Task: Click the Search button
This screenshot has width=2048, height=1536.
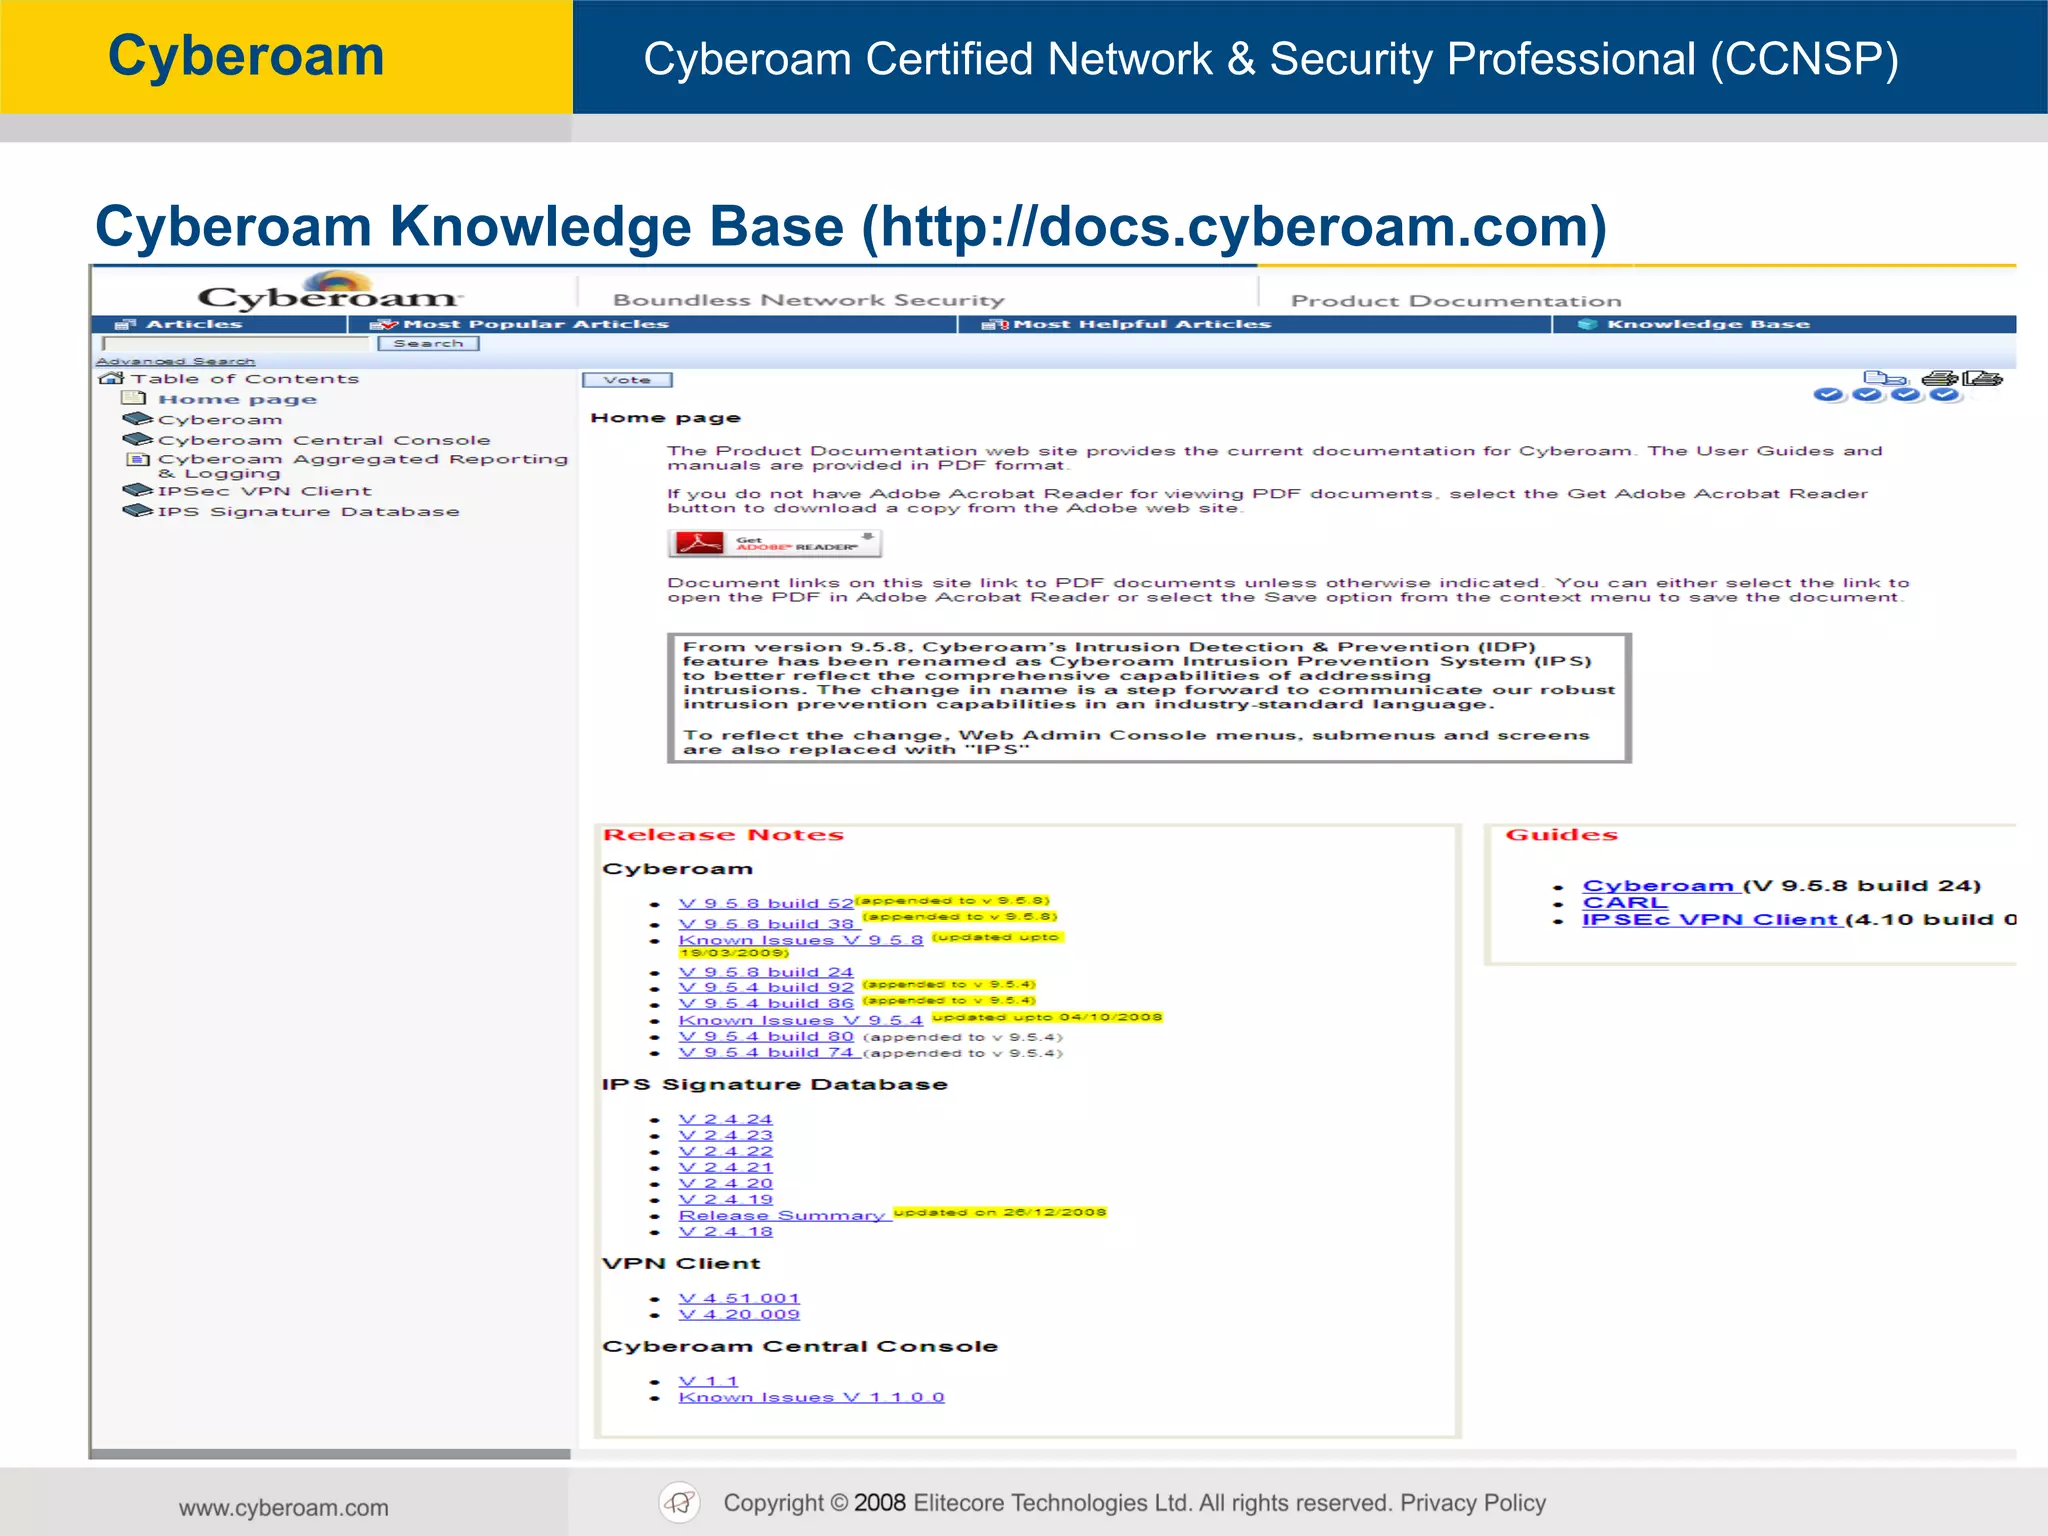Action: coord(429,343)
